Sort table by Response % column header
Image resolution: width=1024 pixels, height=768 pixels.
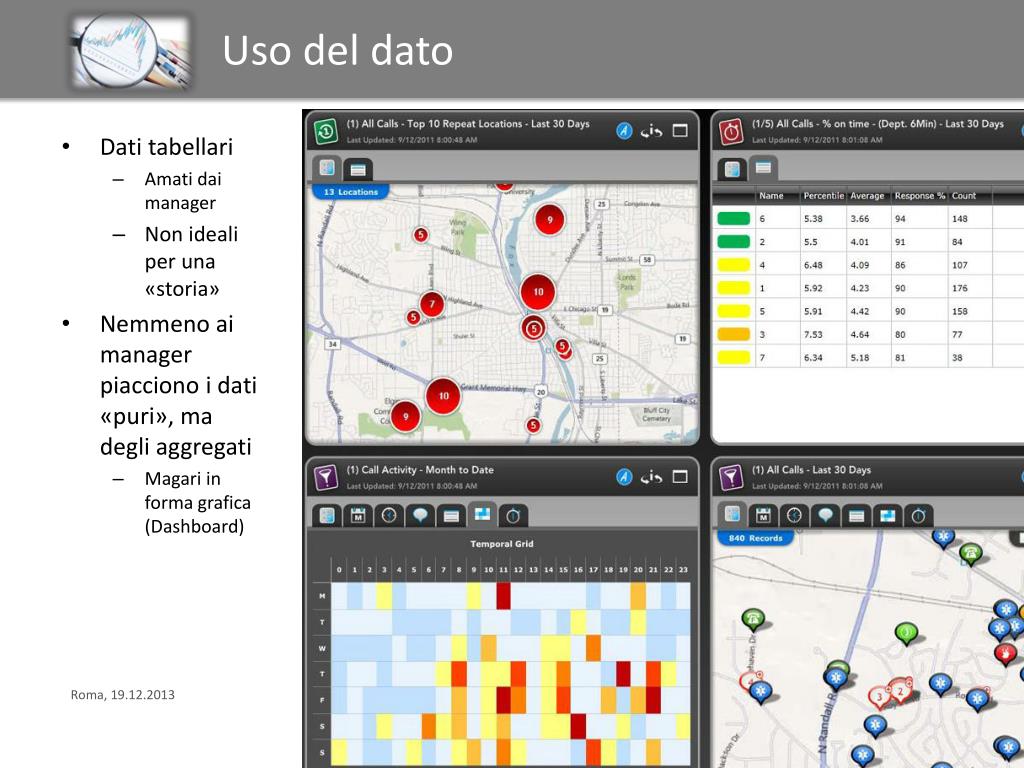point(920,196)
